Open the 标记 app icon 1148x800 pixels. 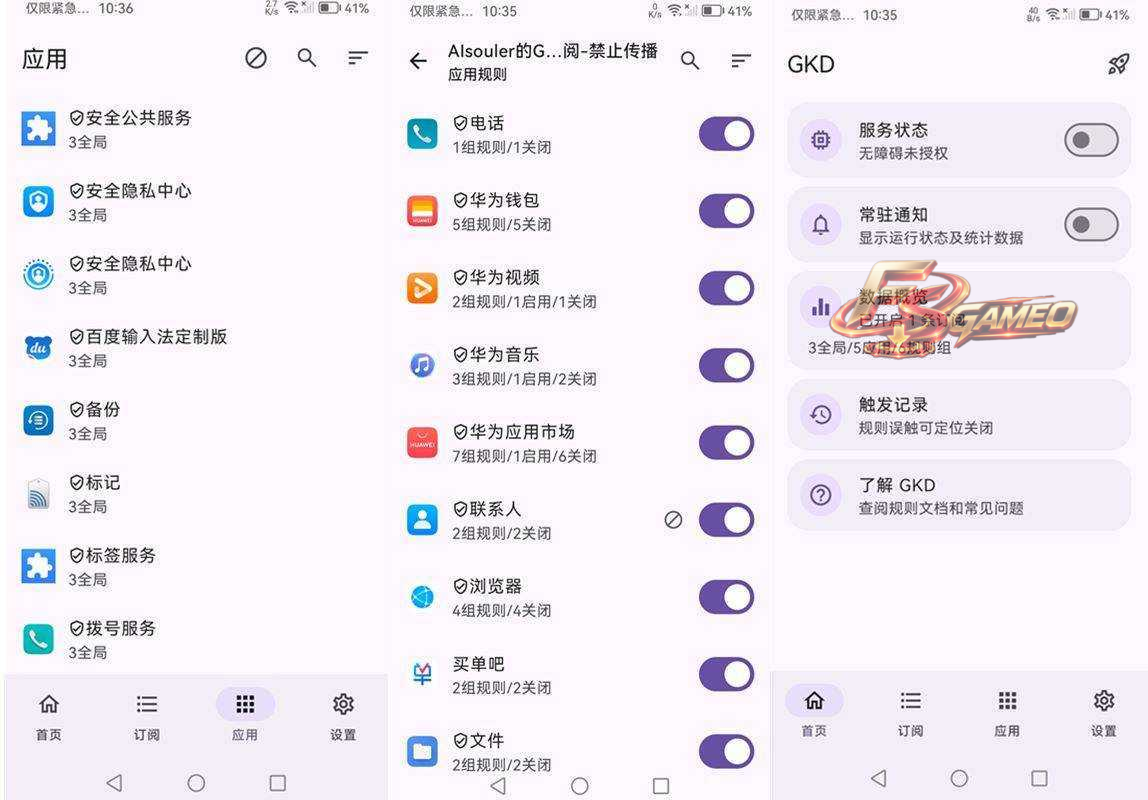[x=38, y=493]
